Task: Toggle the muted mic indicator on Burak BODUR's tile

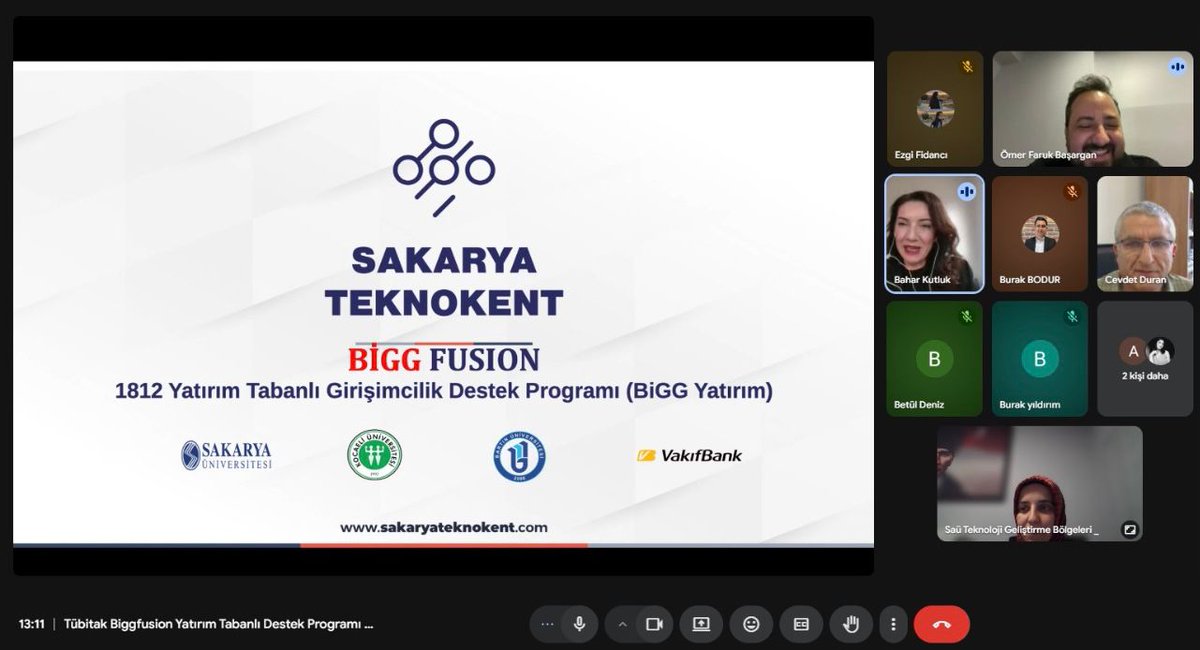Action: 1071,190
